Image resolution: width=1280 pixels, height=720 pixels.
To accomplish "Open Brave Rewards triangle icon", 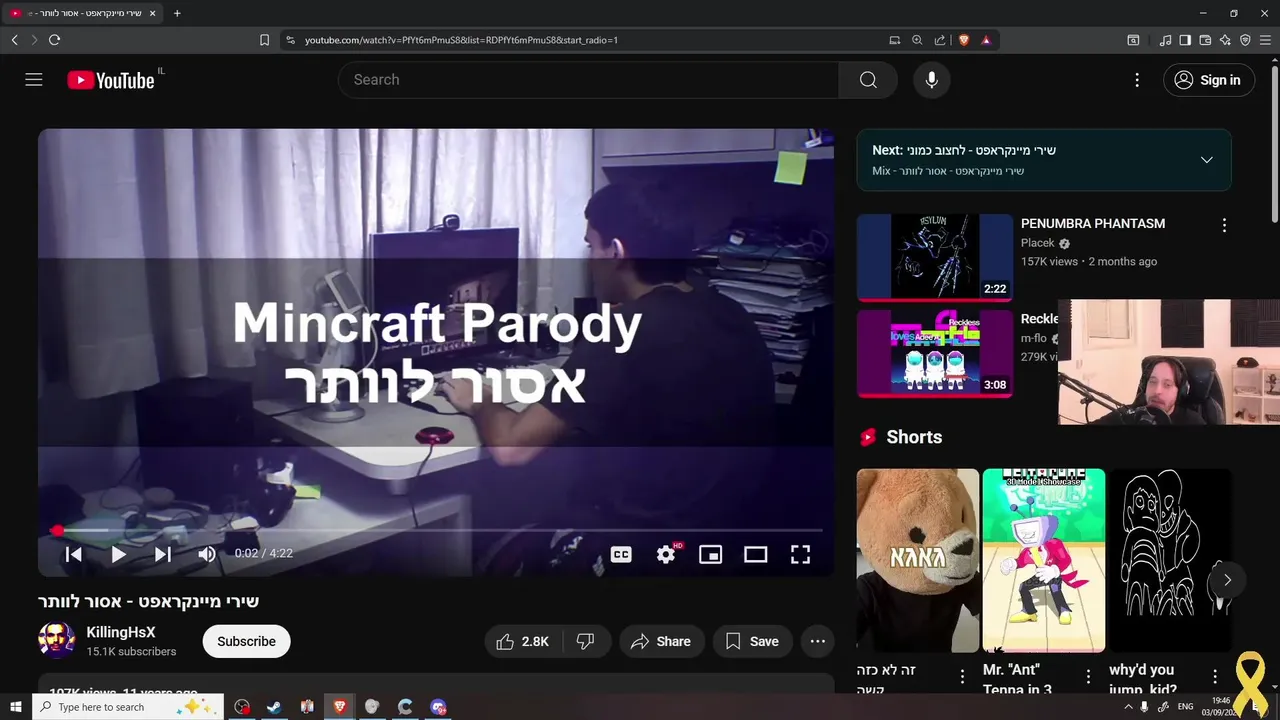I will click(x=986, y=40).
